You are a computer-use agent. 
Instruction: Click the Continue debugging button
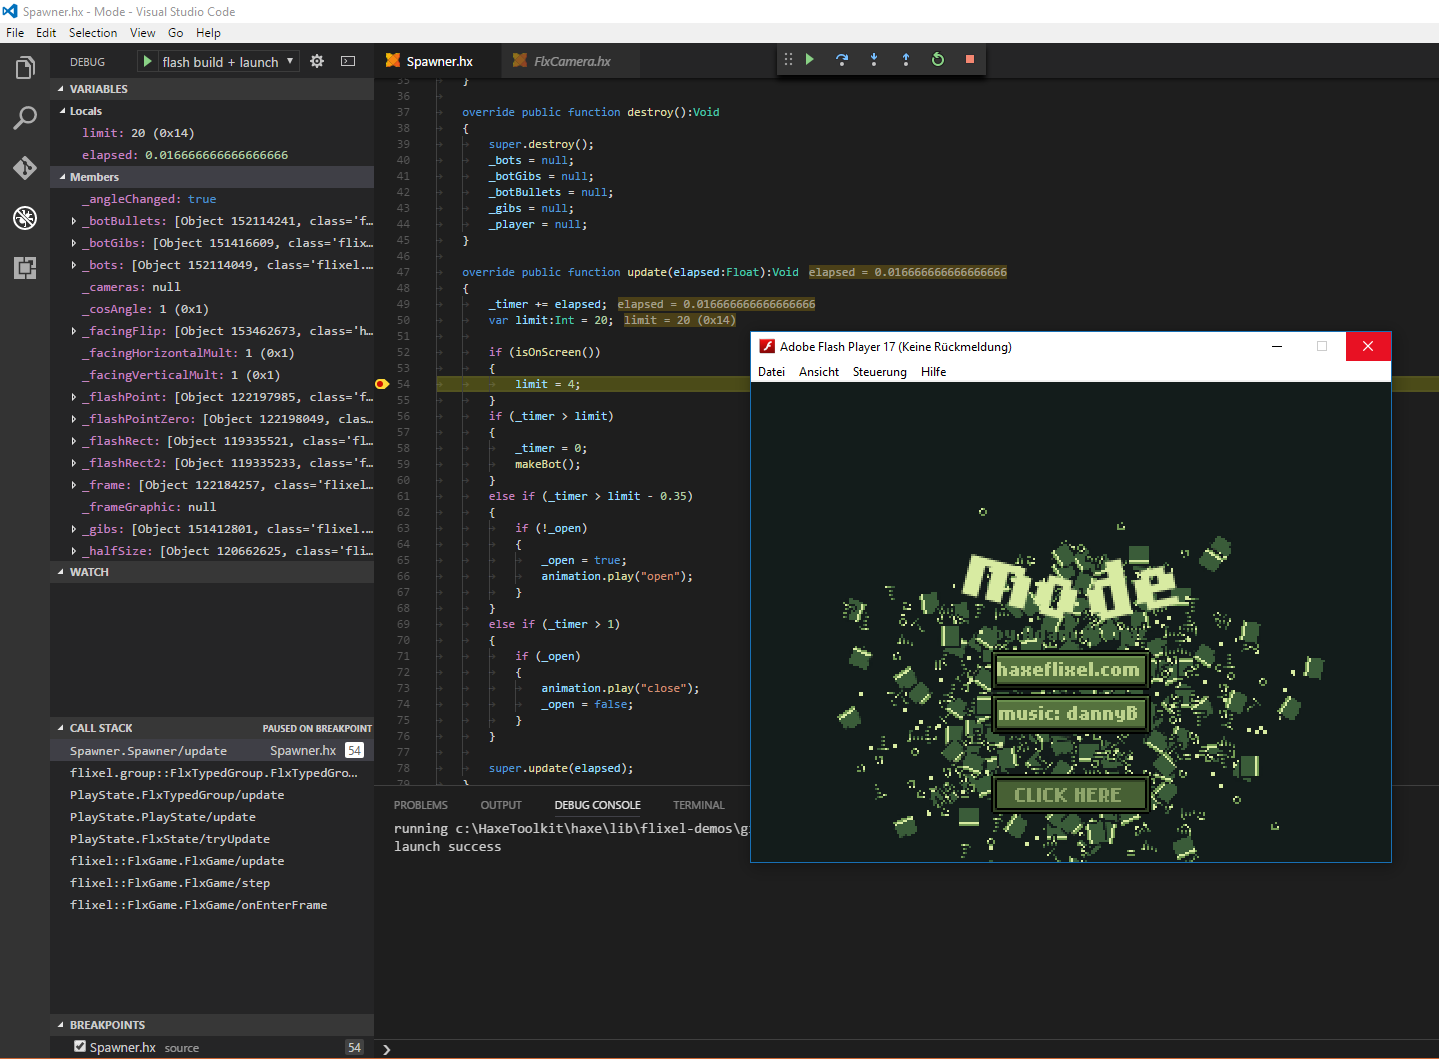coord(810,60)
